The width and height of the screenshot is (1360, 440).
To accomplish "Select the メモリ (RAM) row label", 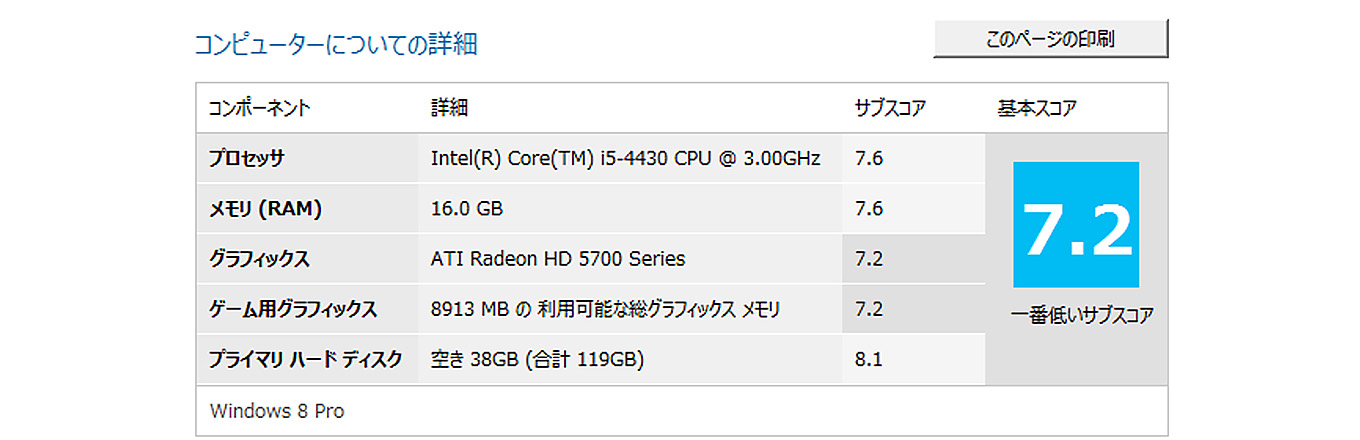I will coord(265,208).
